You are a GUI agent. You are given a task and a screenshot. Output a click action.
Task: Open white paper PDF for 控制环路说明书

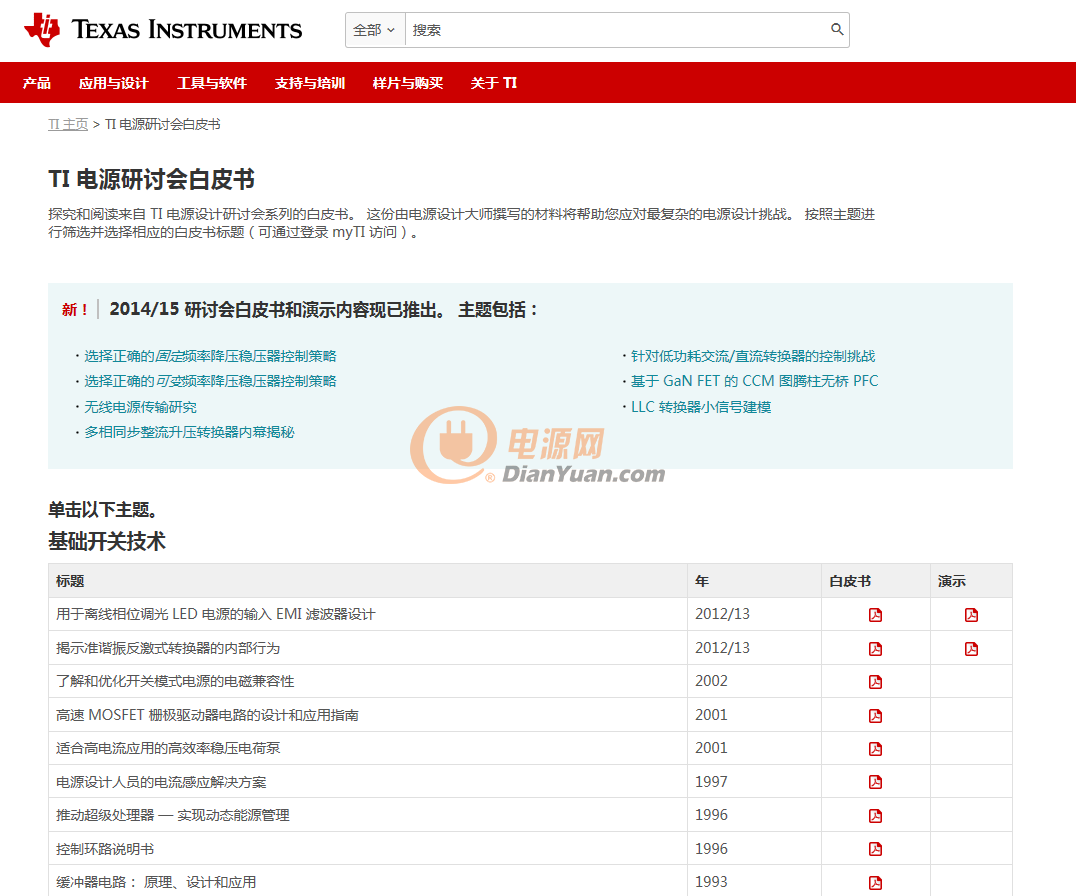tap(876, 849)
